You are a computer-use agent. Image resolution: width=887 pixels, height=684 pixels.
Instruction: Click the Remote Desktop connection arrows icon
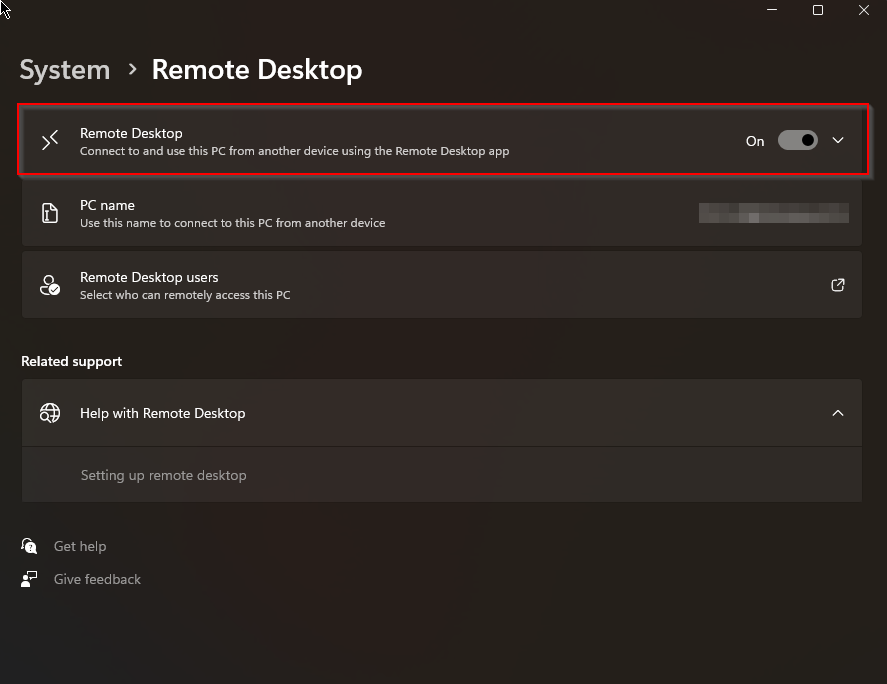tap(50, 141)
